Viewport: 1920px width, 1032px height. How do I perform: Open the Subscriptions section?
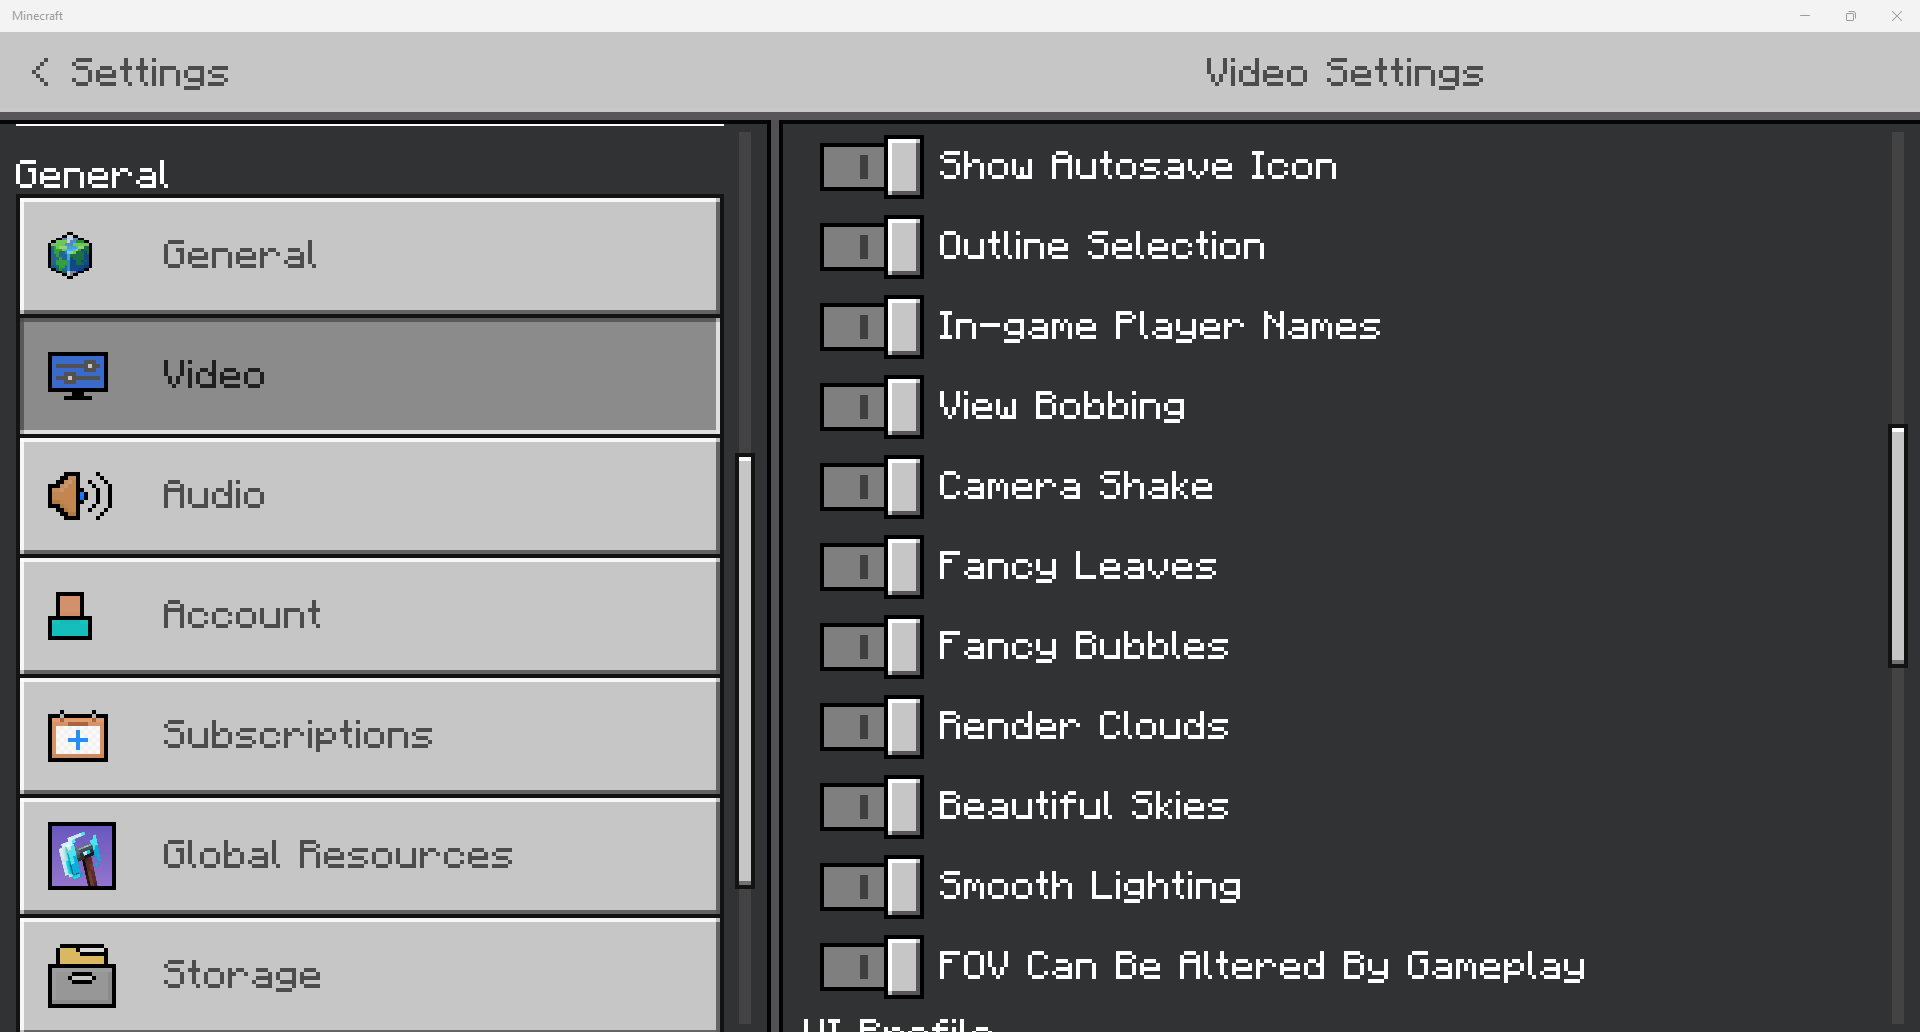[x=370, y=736]
